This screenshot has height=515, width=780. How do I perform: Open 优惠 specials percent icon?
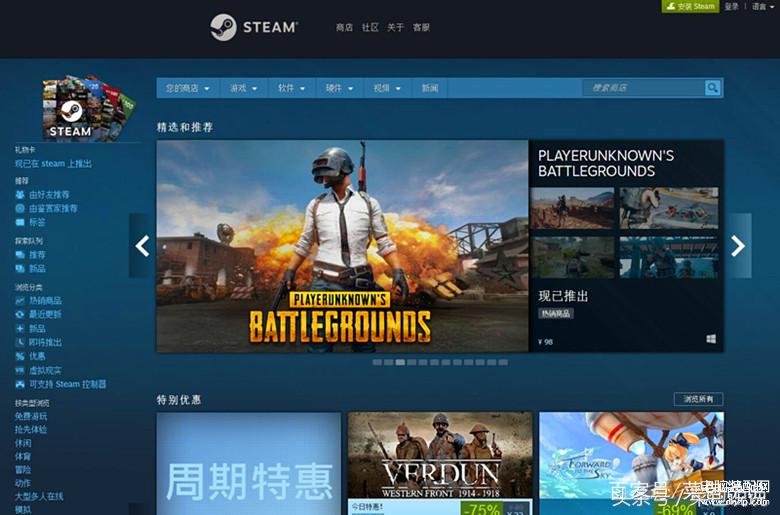pos(20,356)
